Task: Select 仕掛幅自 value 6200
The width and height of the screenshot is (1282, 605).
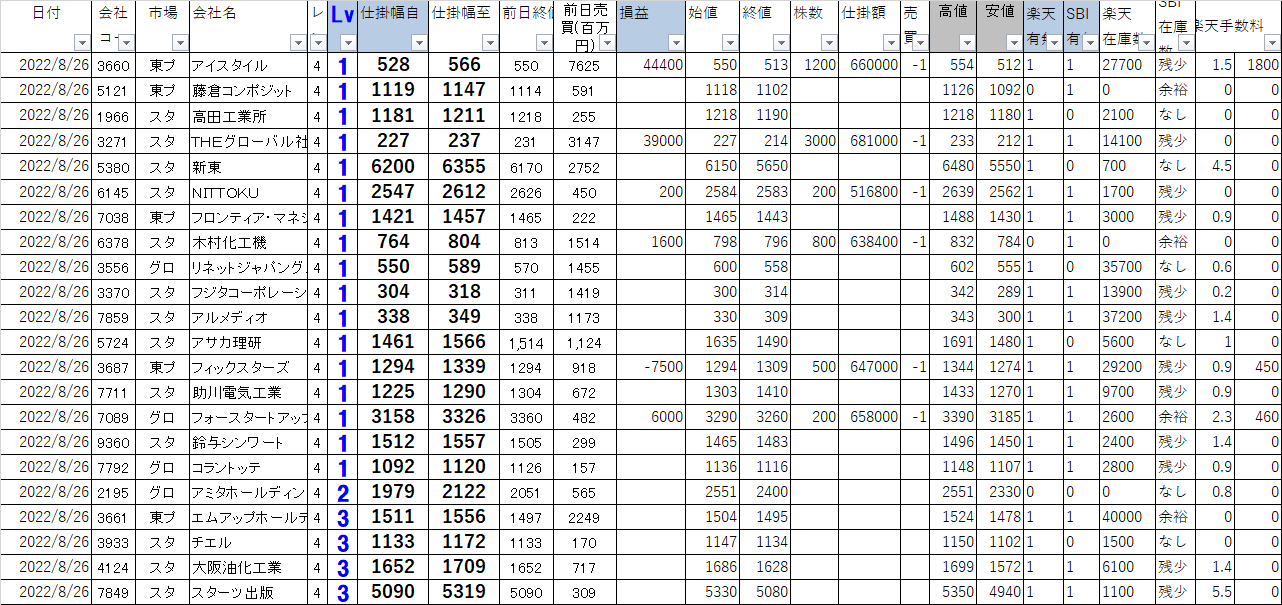Action: click(393, 166)
